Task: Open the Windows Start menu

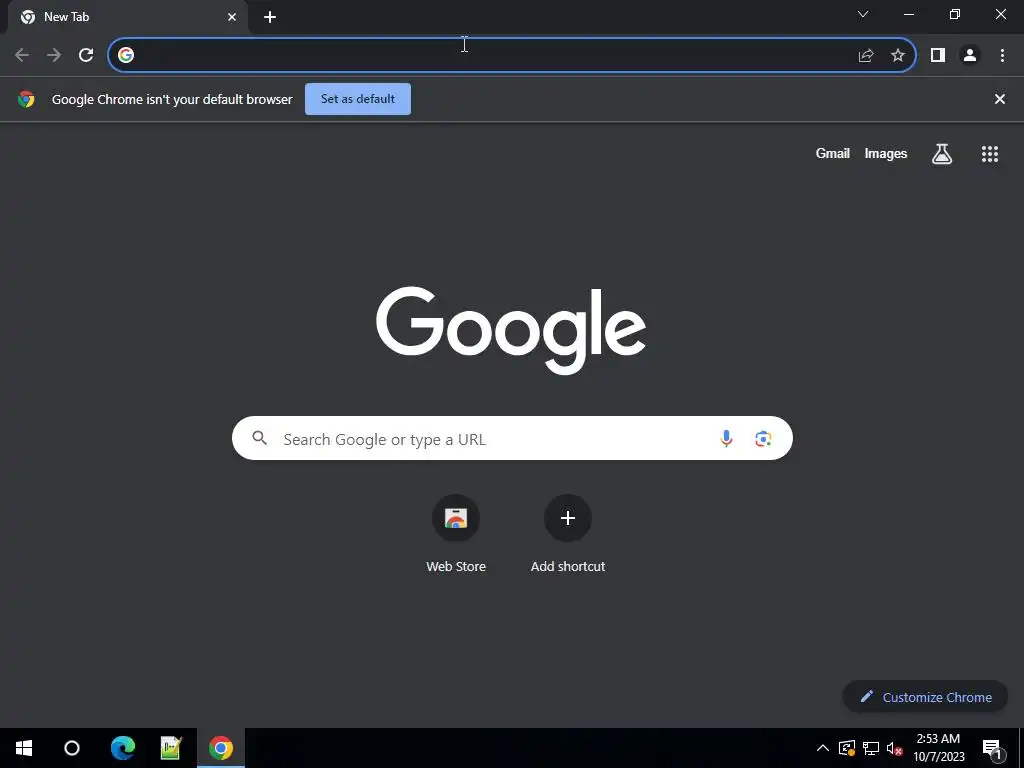Action: 24,748
